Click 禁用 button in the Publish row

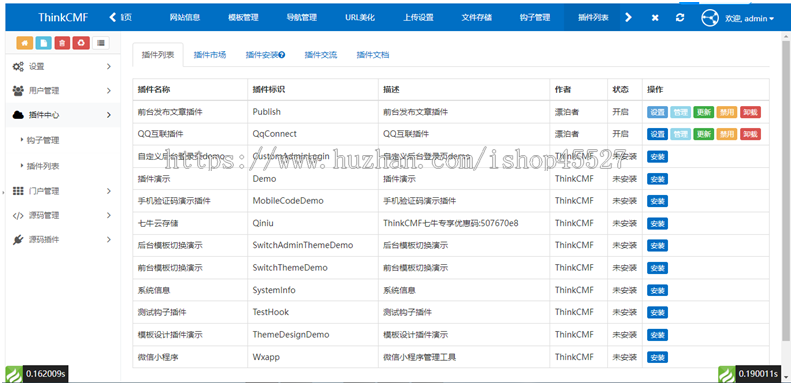(727, 112)
